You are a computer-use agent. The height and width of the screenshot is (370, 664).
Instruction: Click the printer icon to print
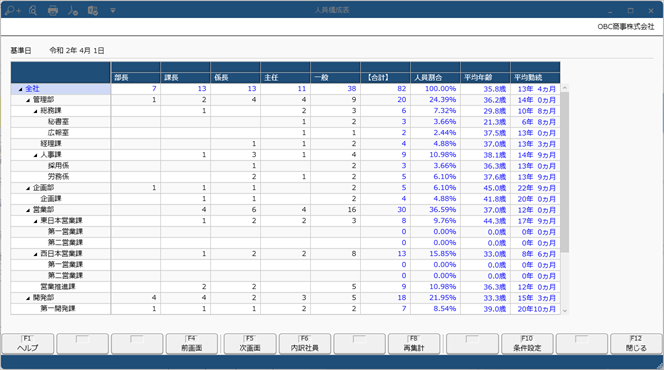(53, 10)
